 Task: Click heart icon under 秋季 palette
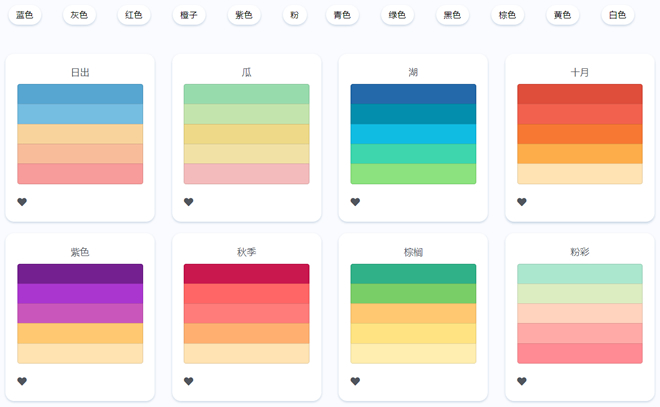click(188, 381)
